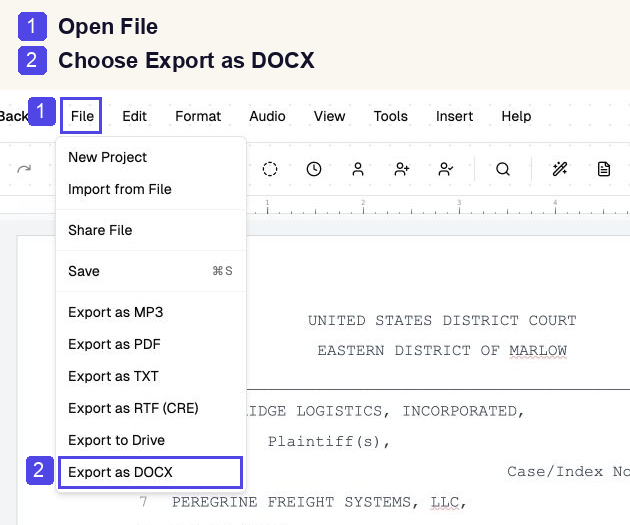630x525 pixels.
Task: Click the document page toolbar icon
Action: click(603, 169)
